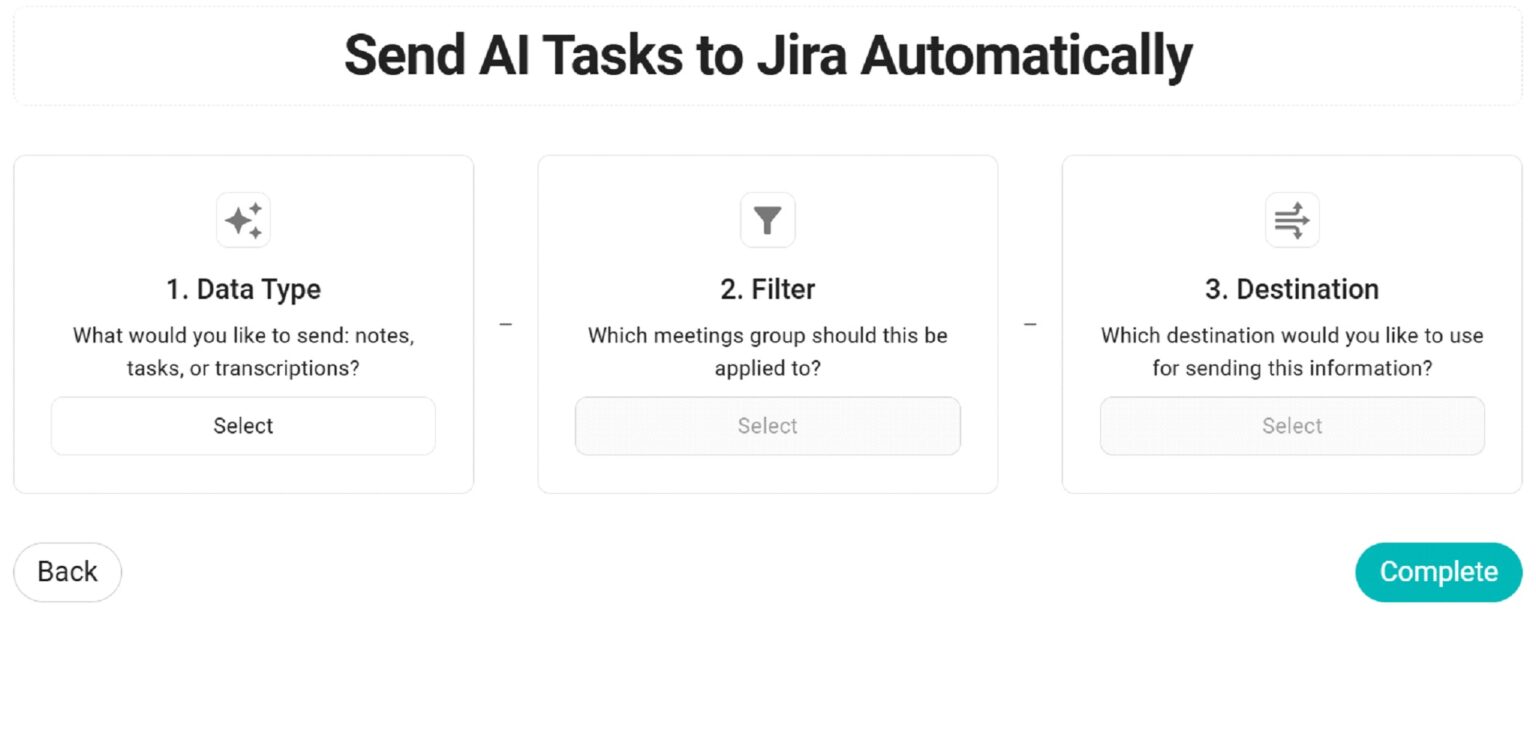This screenshot has width=1536, height=739.
Task: Click the funnel icon on the Filter card
Action: point(767,220)
